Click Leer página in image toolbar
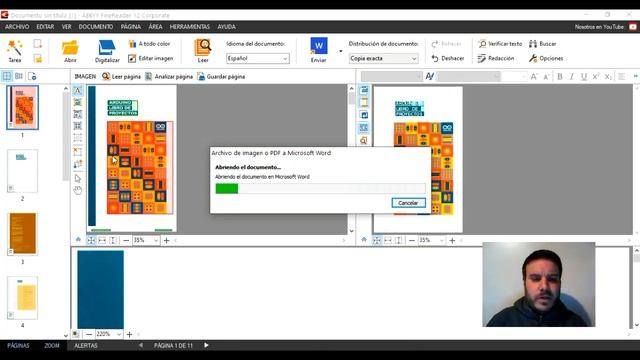The width and height of the screenshot is (640, 360). [x=121, y=76]
